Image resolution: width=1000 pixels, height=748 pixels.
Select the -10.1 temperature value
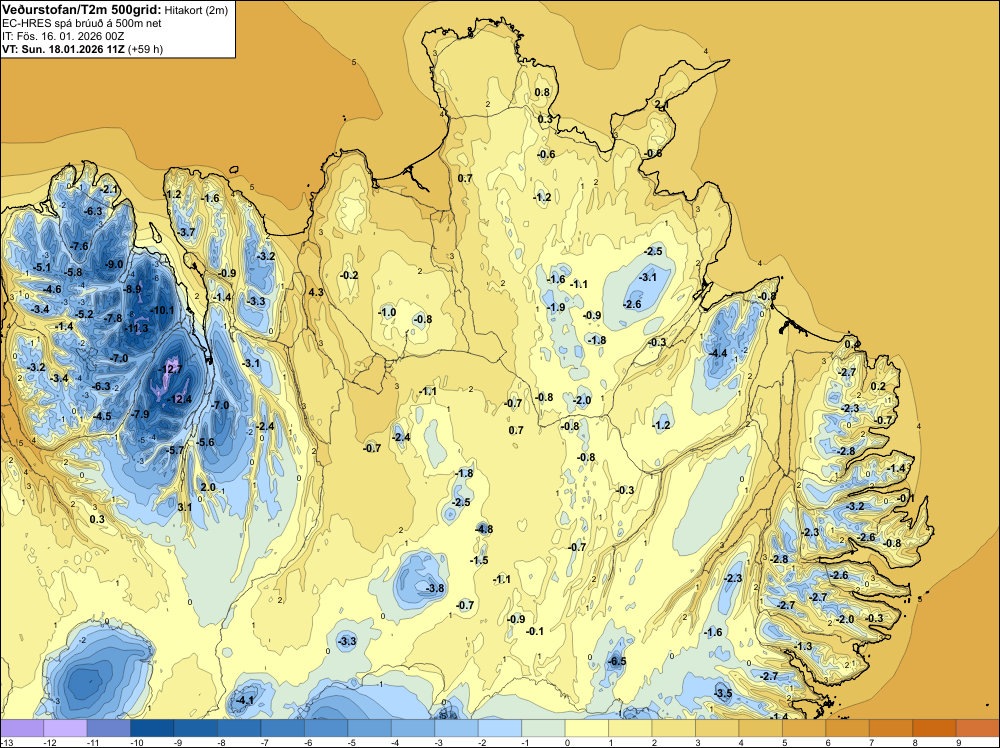pyautogui.click(x=161, y=310)
